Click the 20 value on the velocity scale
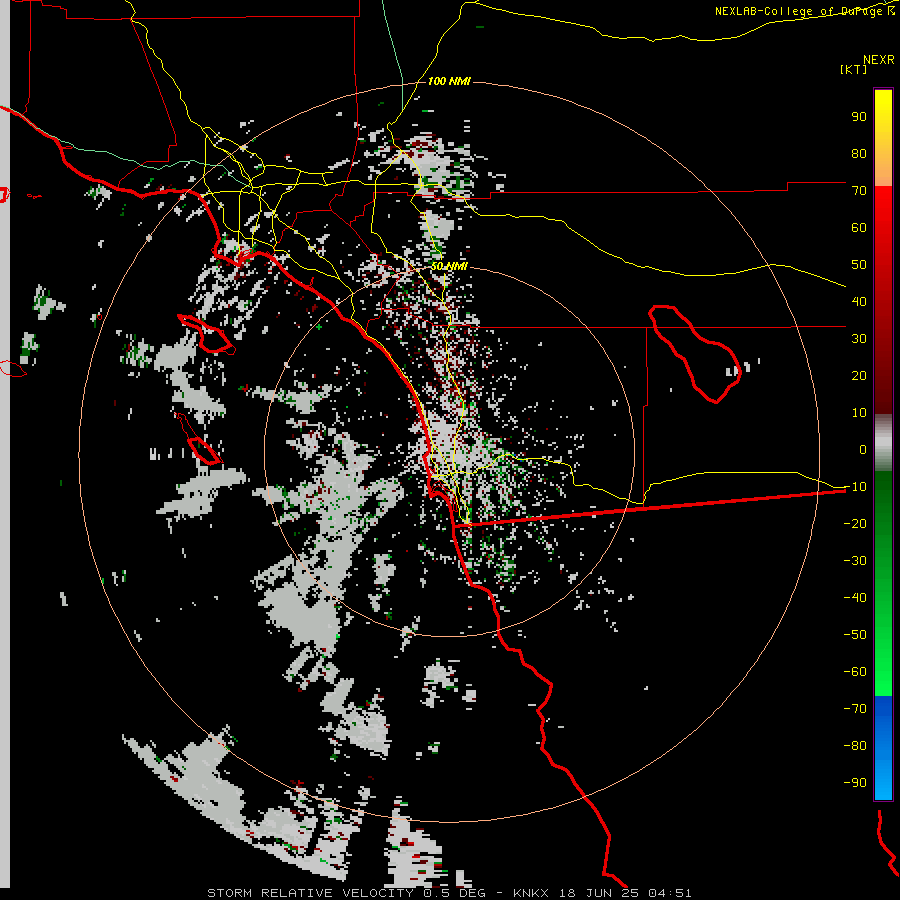Screen dimensions: 900x900 point(859,375)
